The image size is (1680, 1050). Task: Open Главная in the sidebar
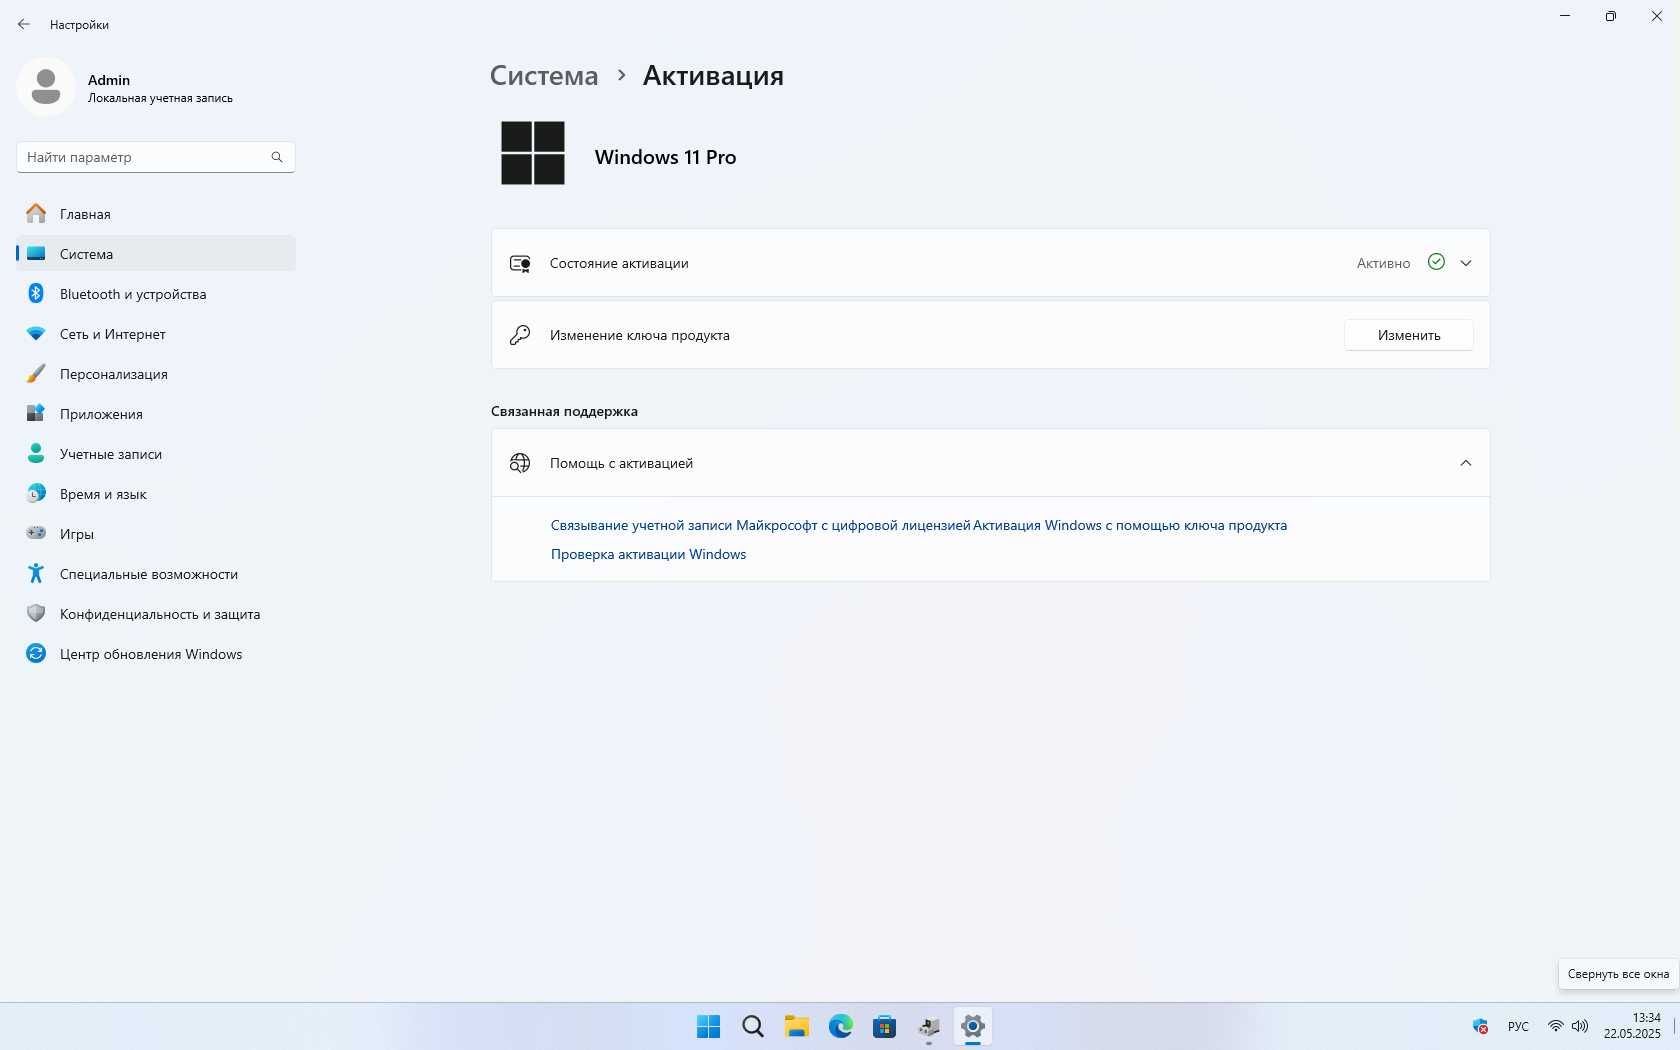[x=156, y=214]
